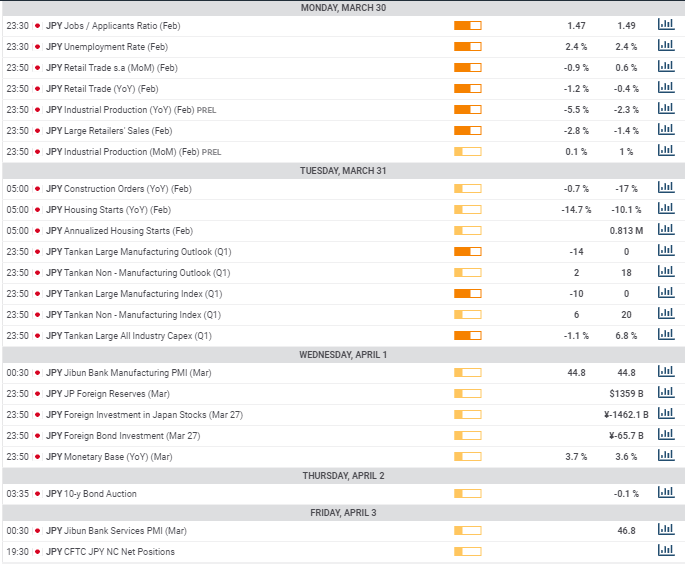Open JPY Foreign Bond Investment event

pyautogui.click(x=121, y=435)
